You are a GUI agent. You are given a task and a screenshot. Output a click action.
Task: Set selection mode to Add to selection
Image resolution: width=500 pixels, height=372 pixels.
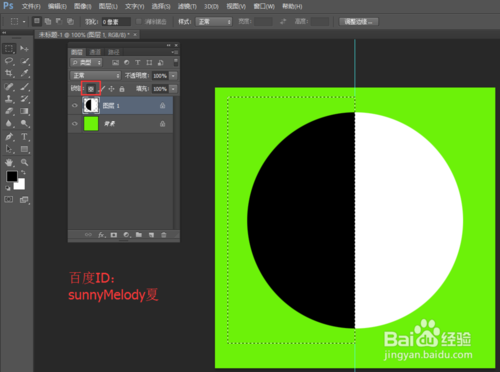click(48, 21)
